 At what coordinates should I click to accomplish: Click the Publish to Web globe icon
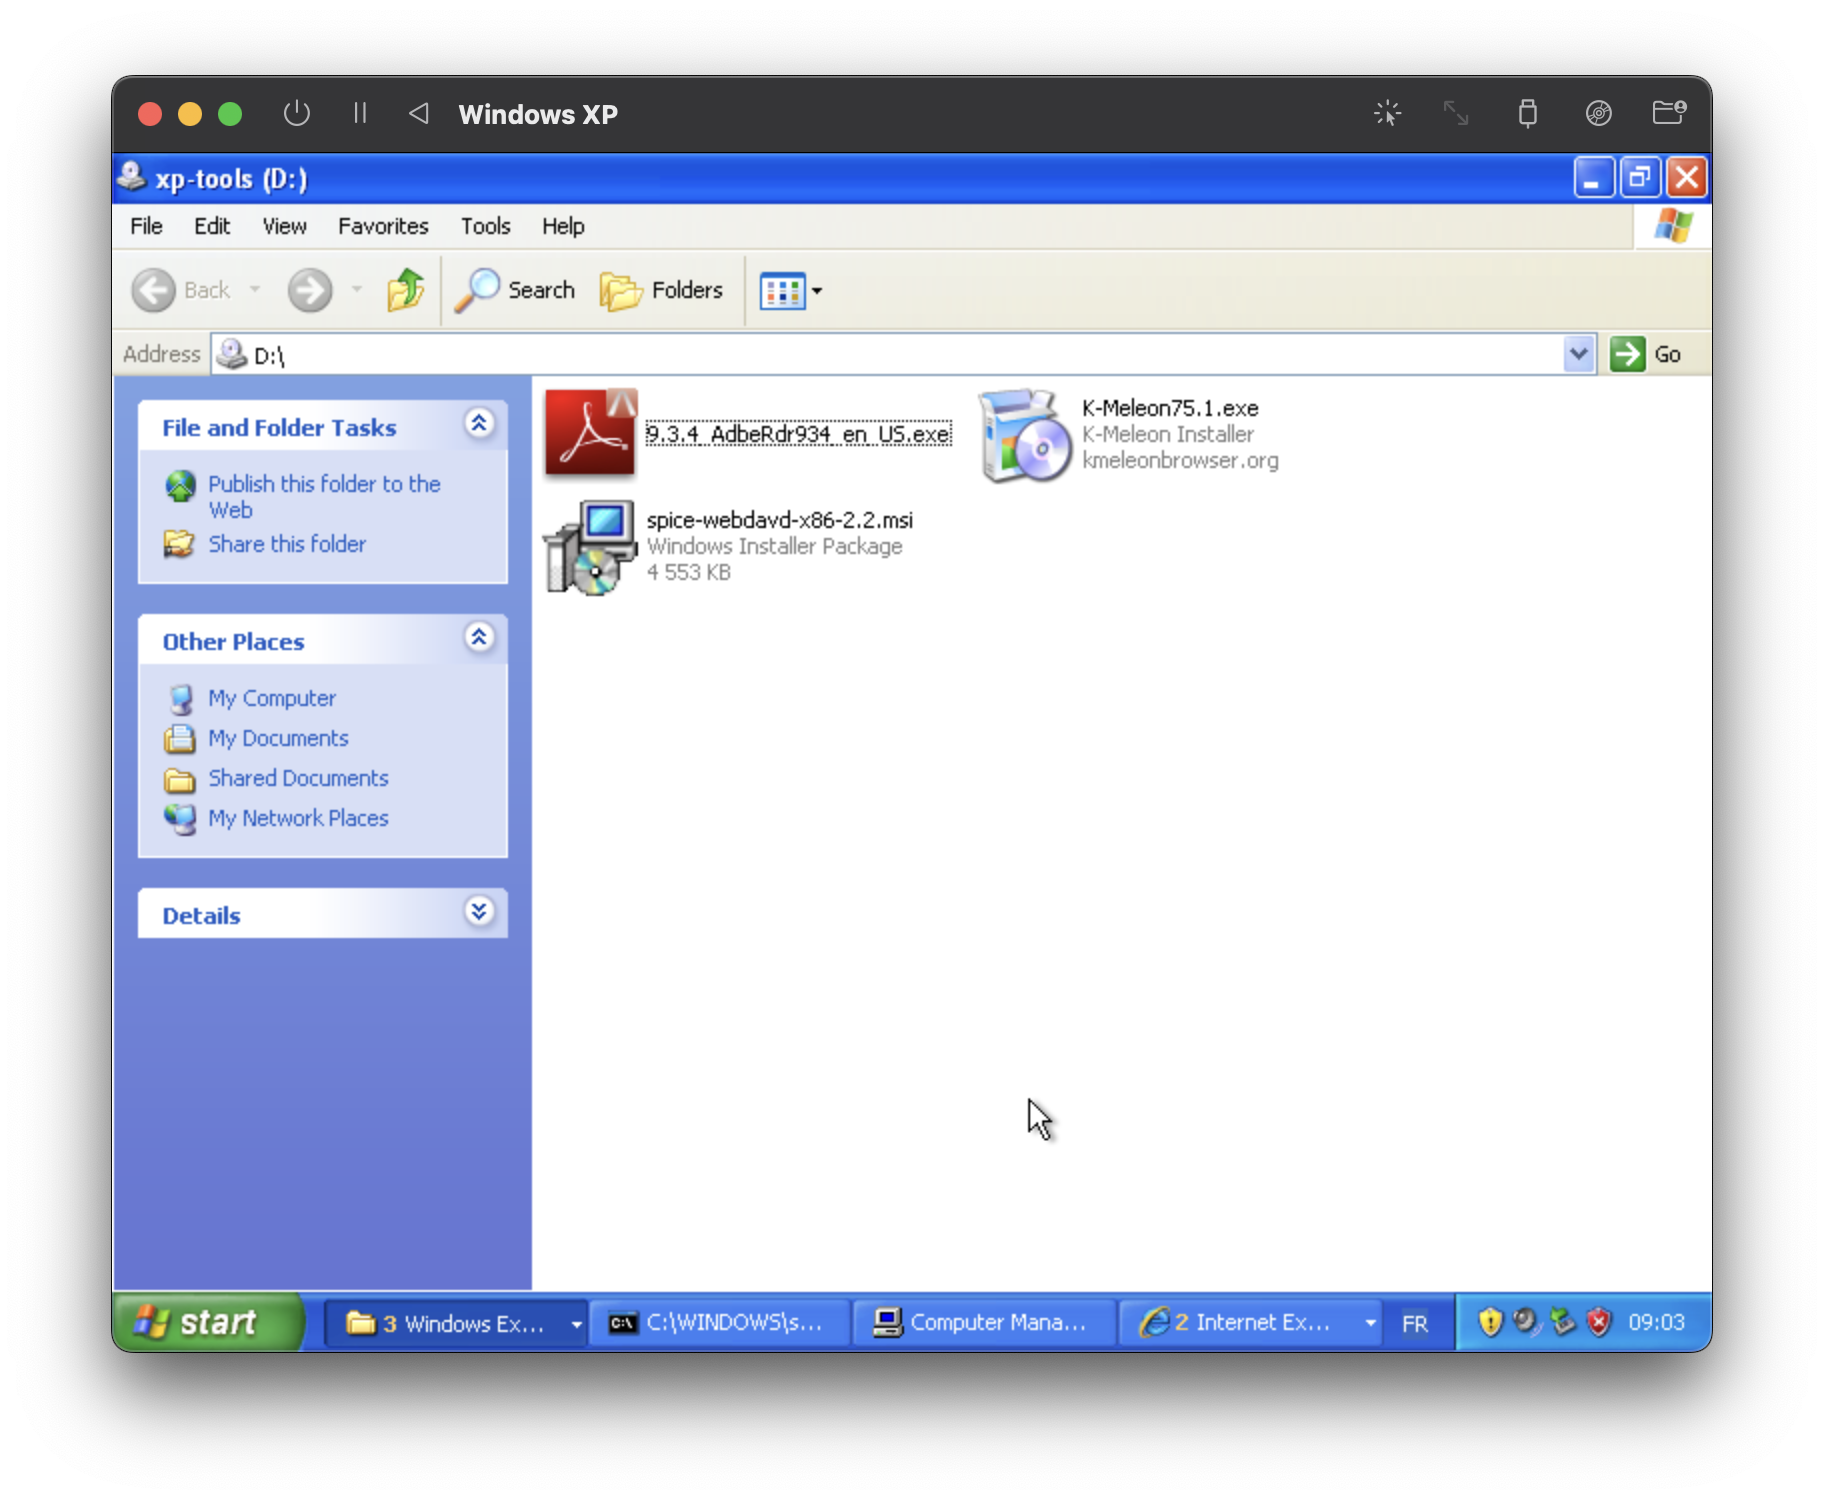[x=180, y=486]
